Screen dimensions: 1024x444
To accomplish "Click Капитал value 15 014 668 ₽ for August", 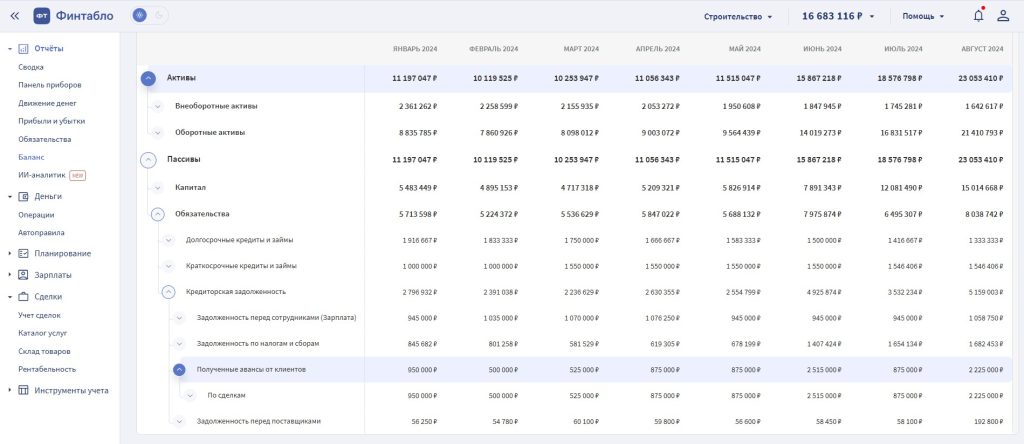I will 981,187.
